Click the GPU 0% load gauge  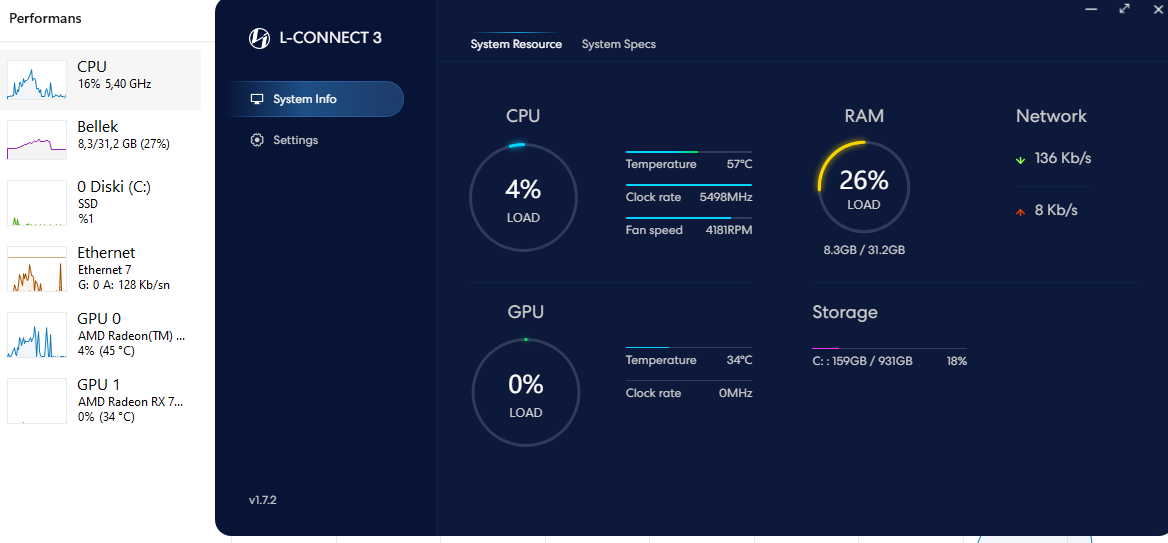pos(526,393)
